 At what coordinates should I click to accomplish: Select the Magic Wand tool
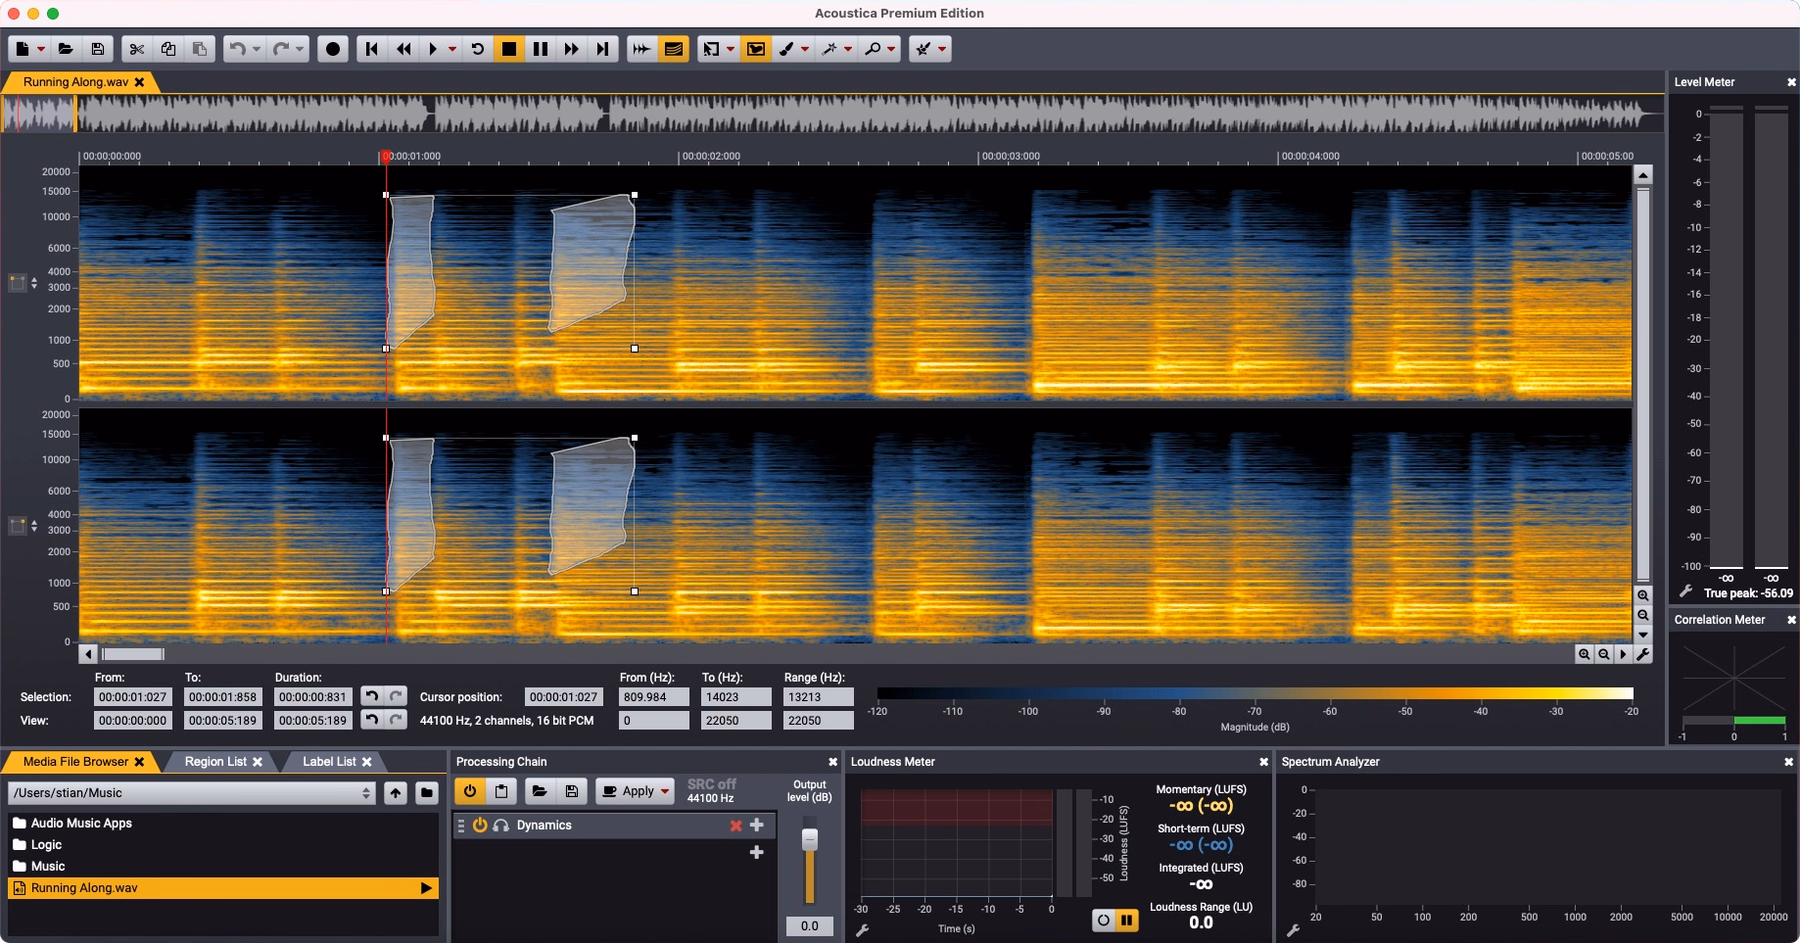829,49
